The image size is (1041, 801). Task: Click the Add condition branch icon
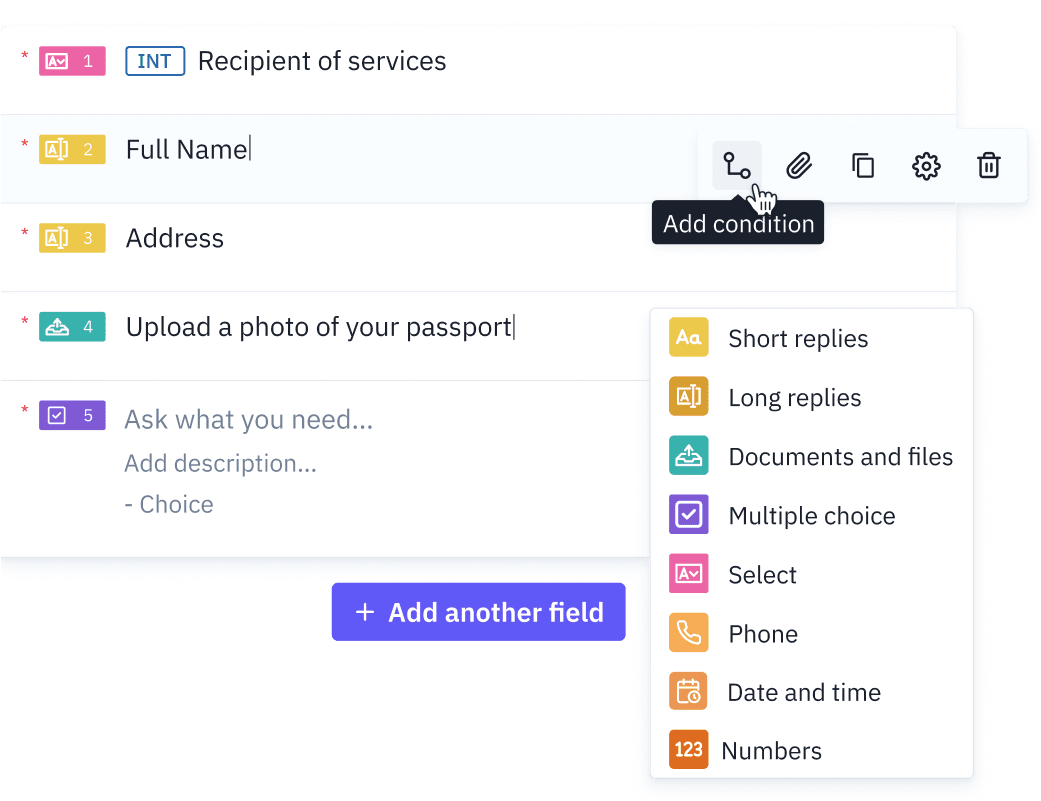click(737, 165)
